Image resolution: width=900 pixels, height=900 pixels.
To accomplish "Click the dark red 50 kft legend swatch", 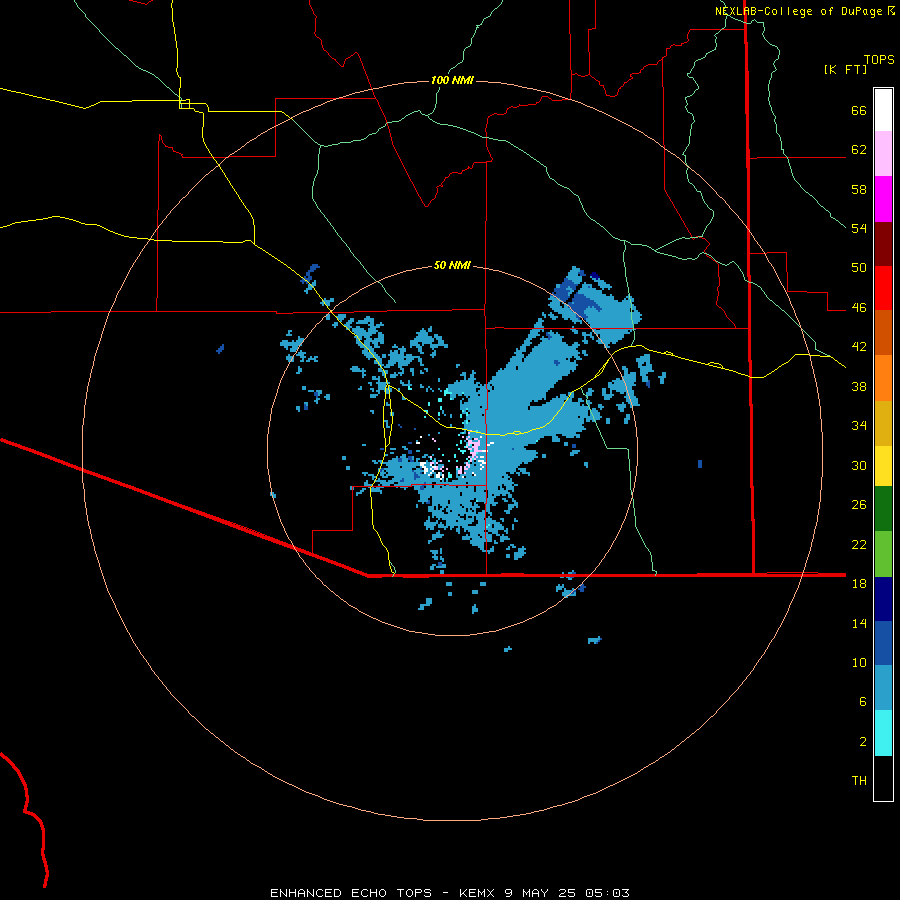I will pyautogui.click(x=883, y=244).
